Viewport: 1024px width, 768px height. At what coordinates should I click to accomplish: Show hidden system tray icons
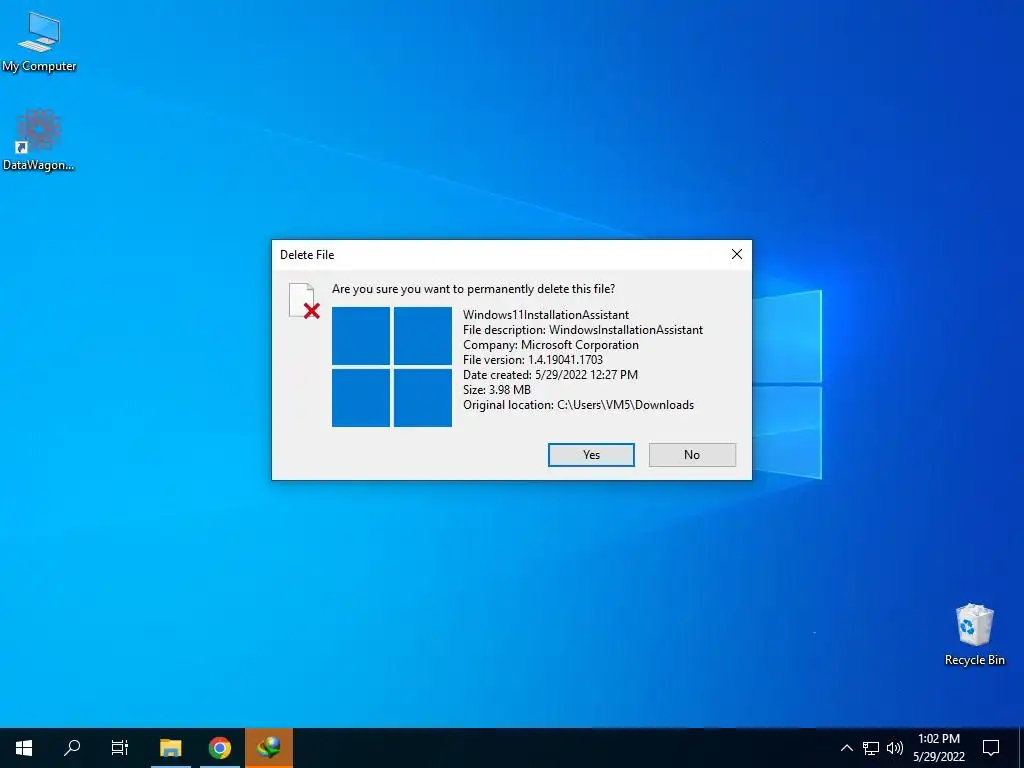[x=846, y=748]
